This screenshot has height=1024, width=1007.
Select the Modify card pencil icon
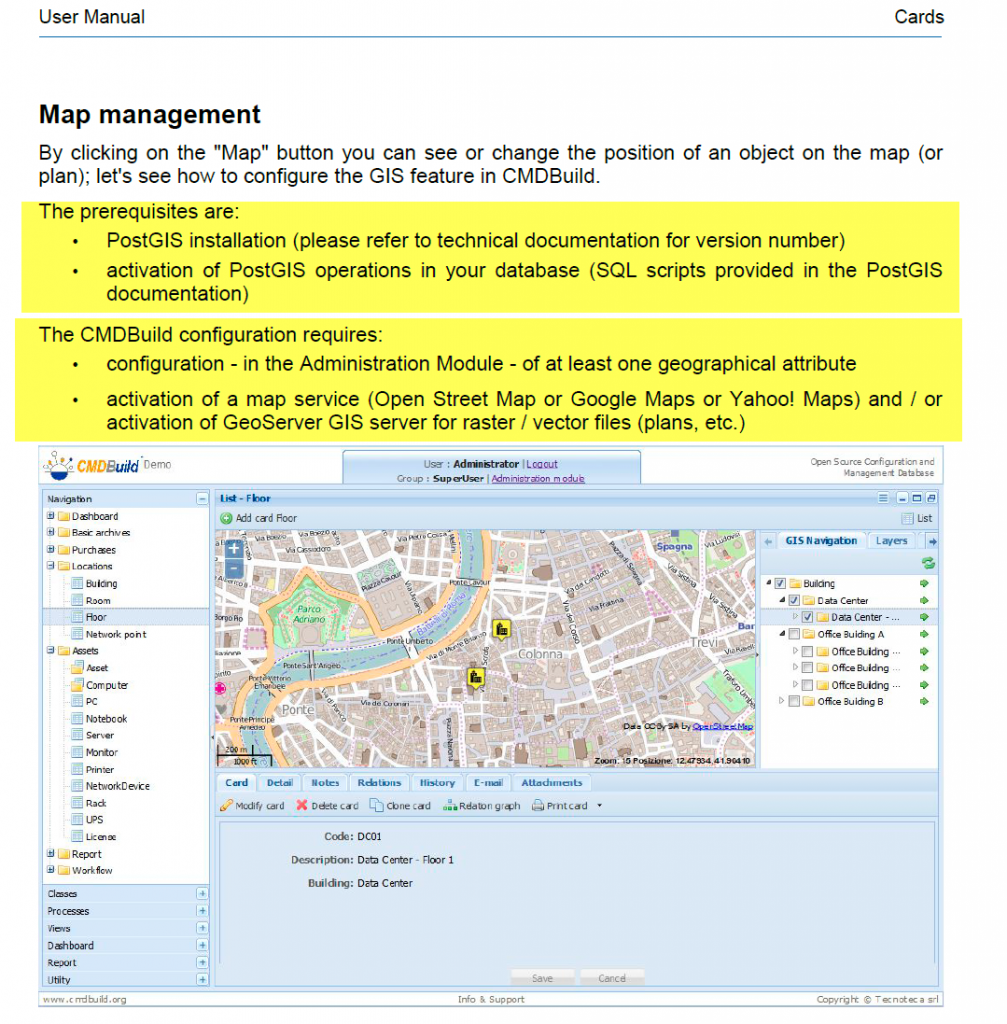coord(228,805)
